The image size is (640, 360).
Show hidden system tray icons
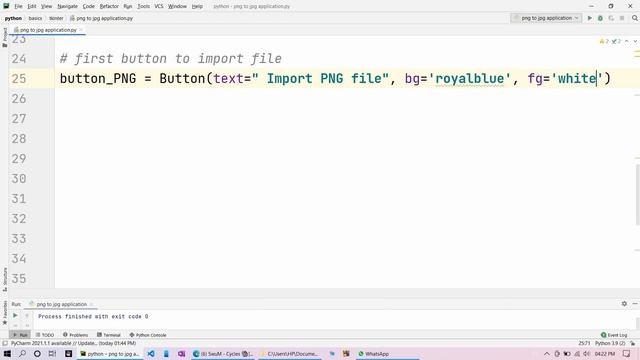point(547,353)
